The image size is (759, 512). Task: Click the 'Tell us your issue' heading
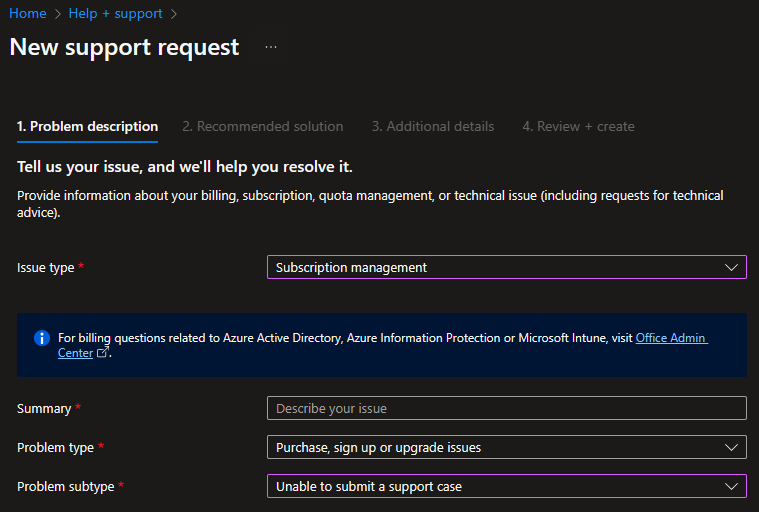(x=184, y=166)
